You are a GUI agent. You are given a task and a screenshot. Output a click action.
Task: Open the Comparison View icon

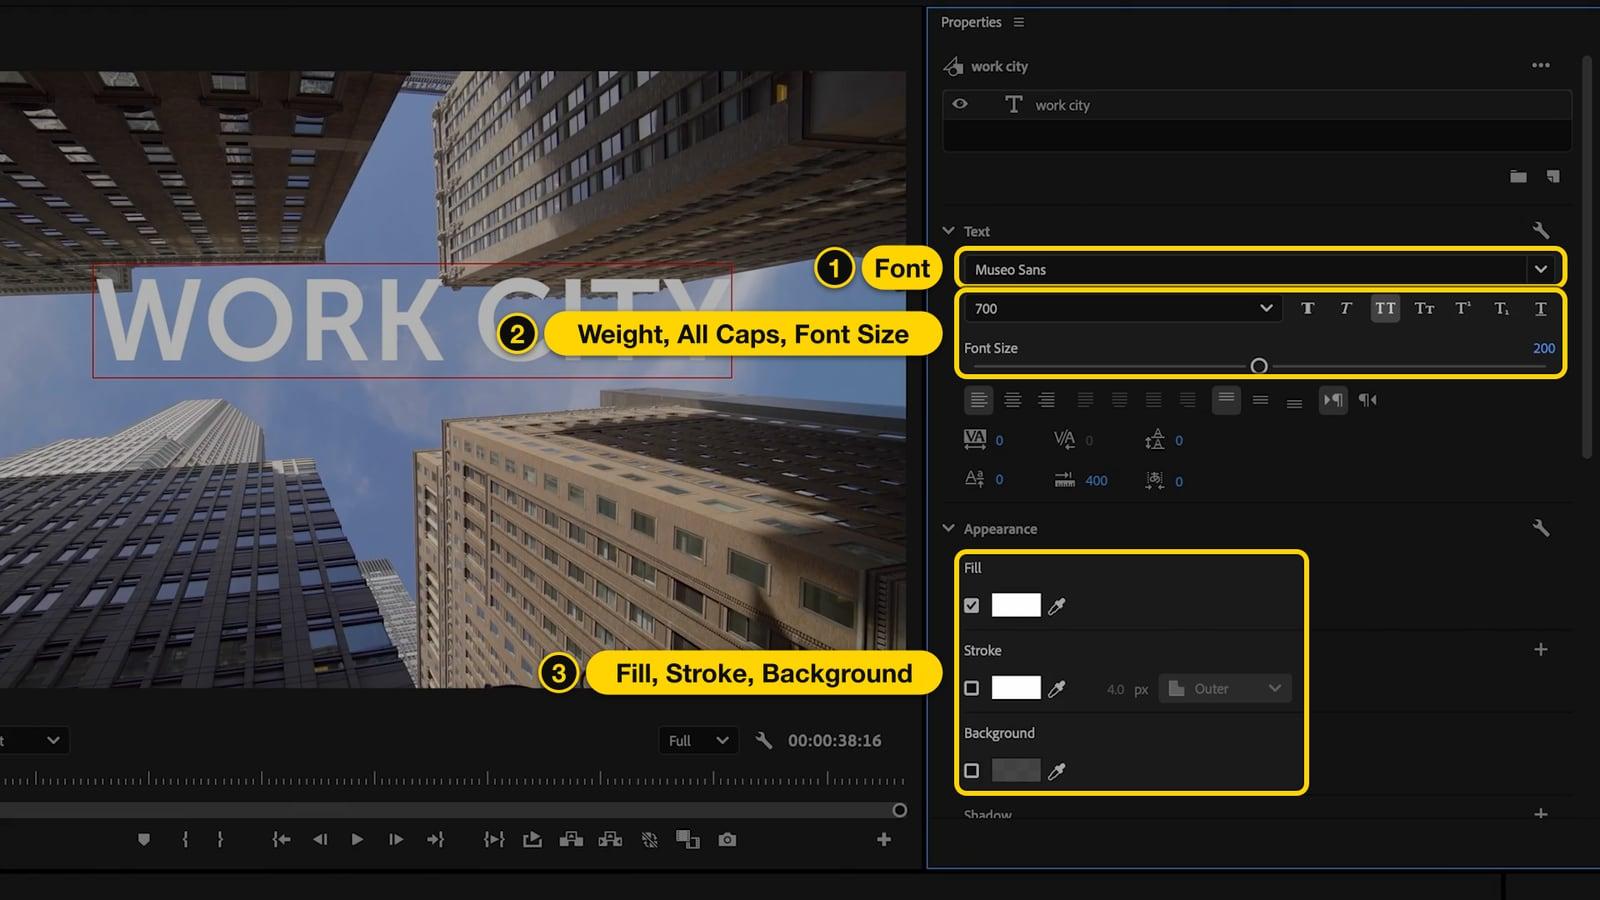click(x=688, y=840)
